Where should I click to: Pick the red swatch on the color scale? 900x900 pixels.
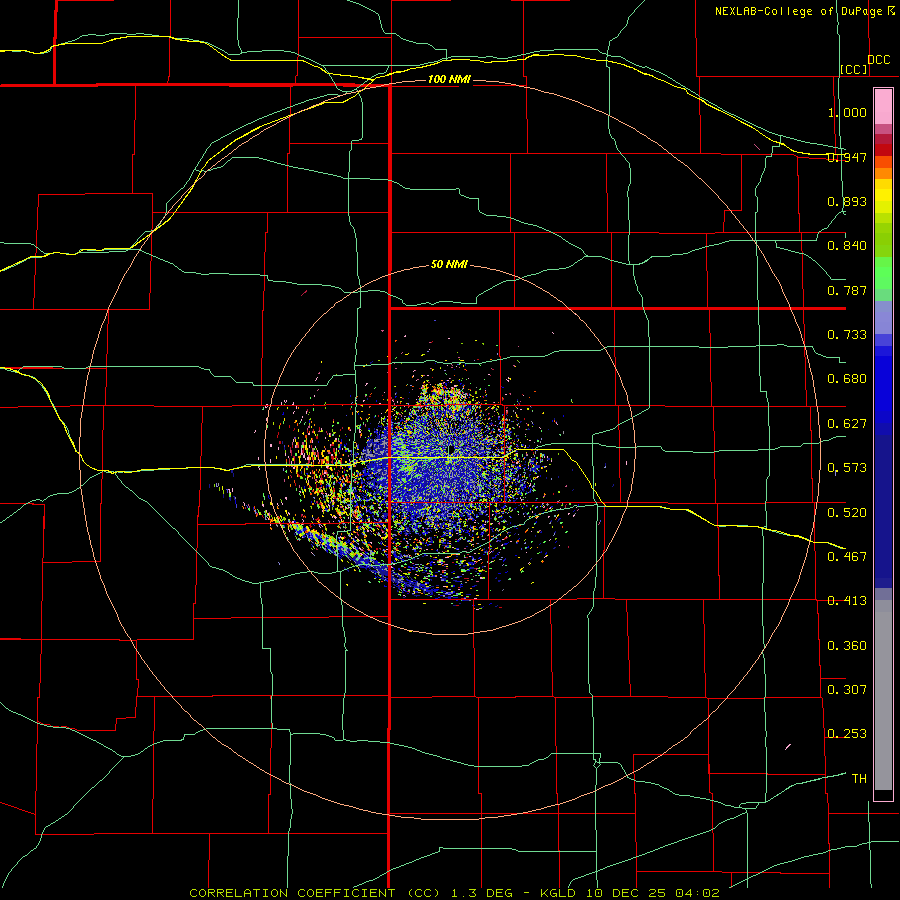[x=883, y=150]
